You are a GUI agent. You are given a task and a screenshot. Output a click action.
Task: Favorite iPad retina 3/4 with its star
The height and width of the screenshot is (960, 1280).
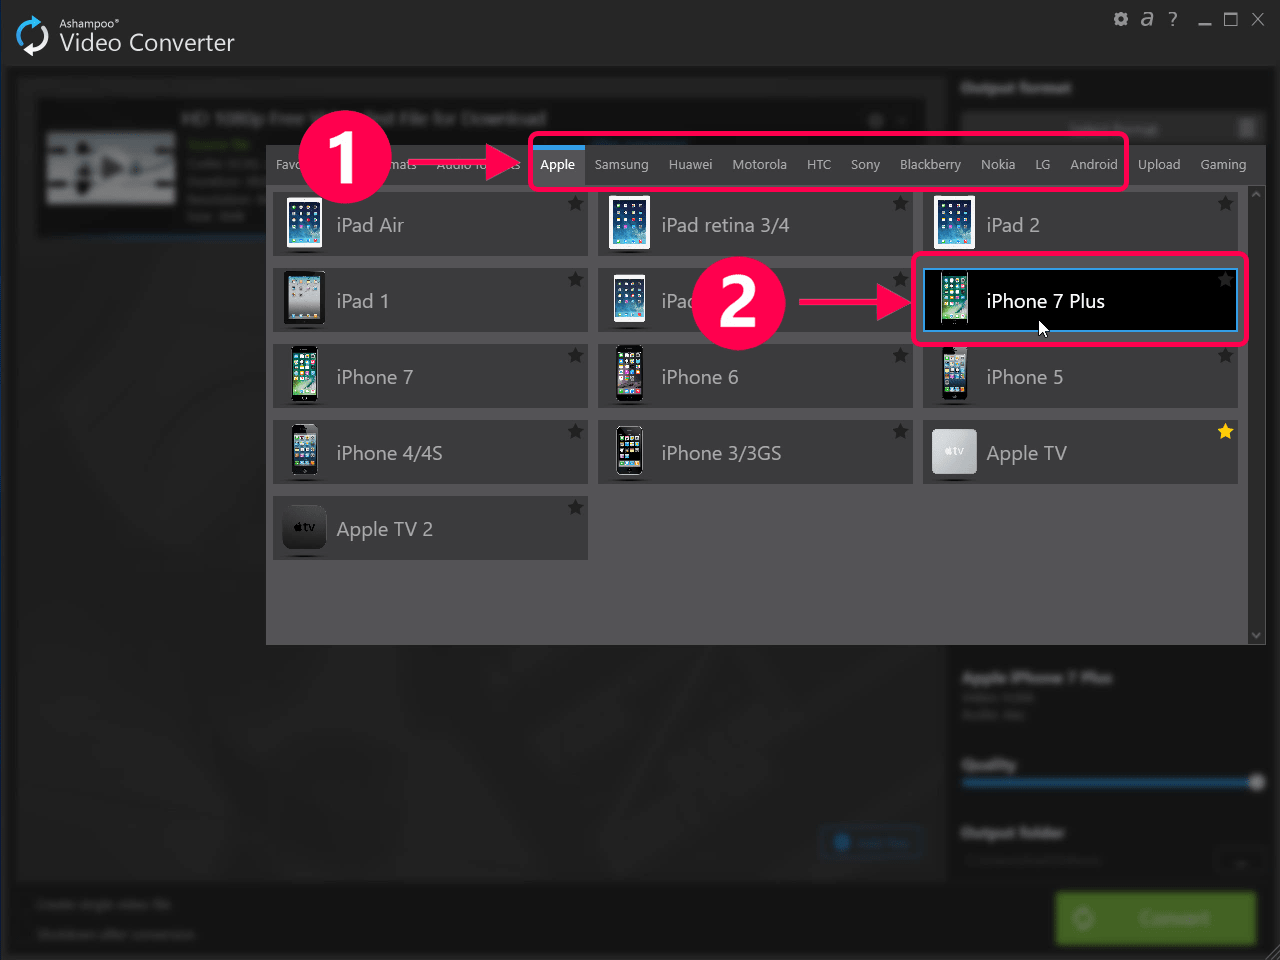click(900, 204)
